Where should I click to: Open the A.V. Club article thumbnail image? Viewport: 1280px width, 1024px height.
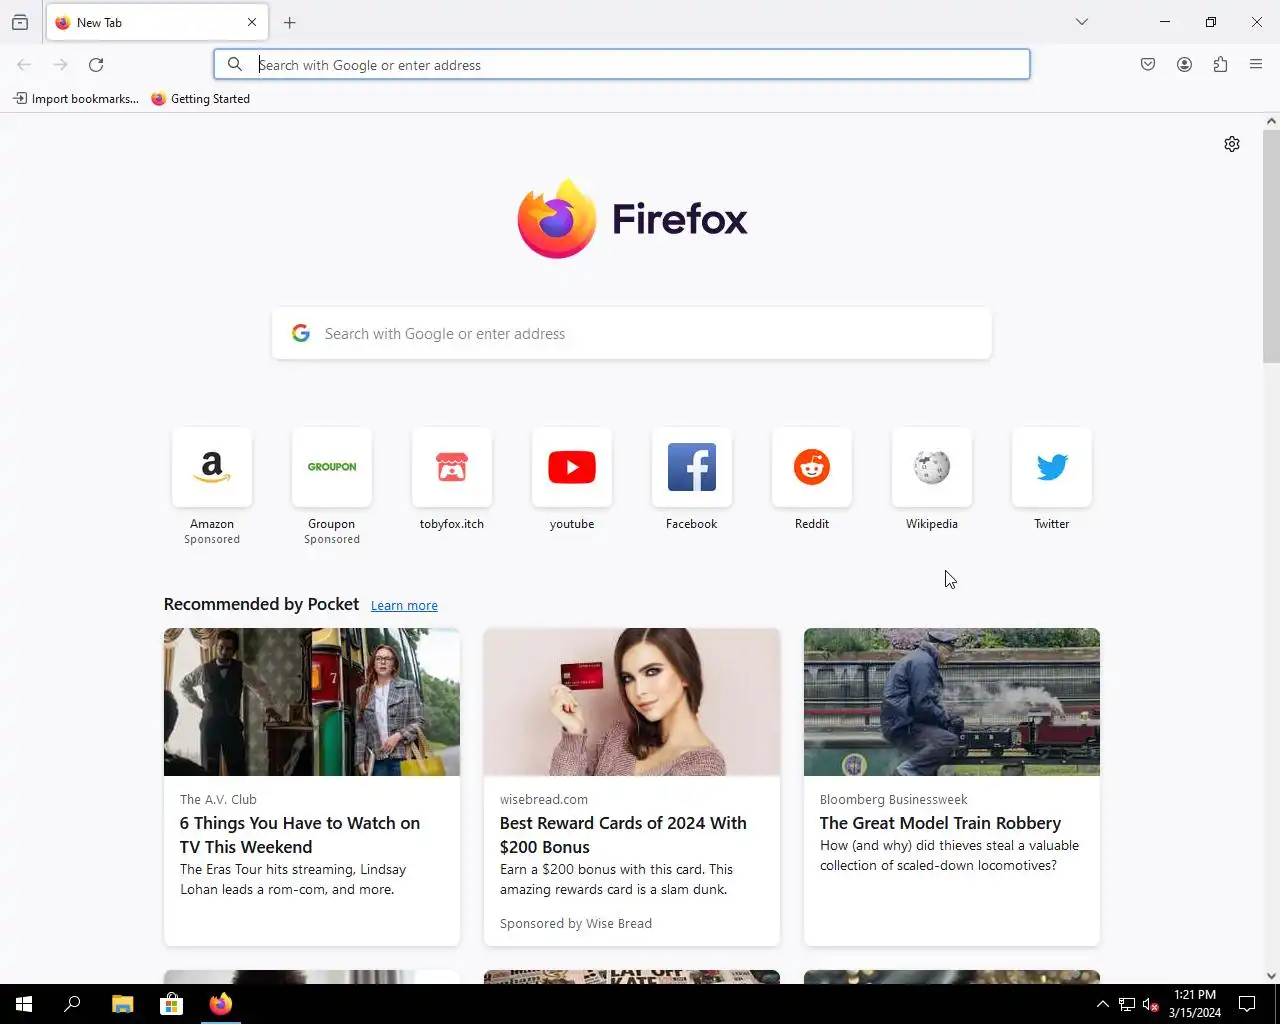click(312, 702)
